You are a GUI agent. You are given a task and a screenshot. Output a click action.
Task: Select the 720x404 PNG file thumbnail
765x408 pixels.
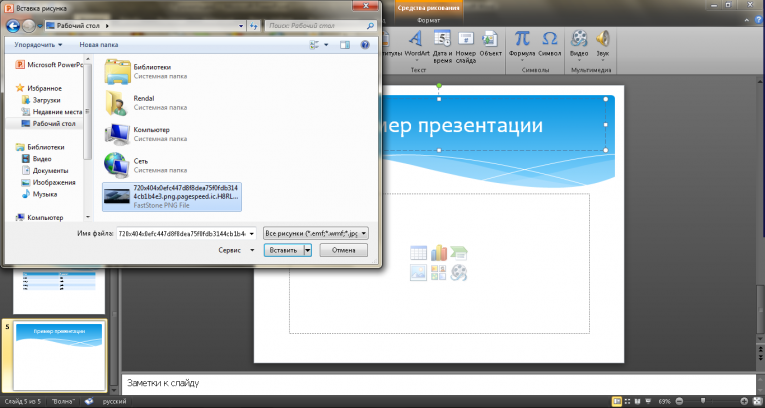pos(117,196)
